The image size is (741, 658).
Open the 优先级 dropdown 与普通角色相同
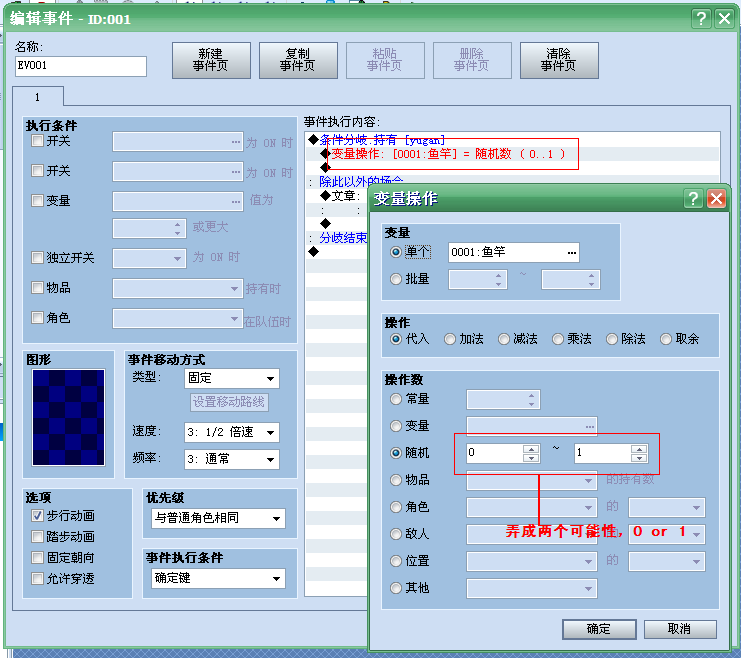coord(218,518)
